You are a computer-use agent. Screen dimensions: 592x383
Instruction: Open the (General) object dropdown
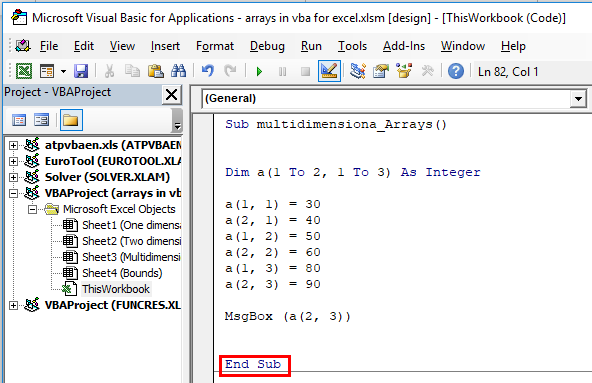[x=578, y=99]
